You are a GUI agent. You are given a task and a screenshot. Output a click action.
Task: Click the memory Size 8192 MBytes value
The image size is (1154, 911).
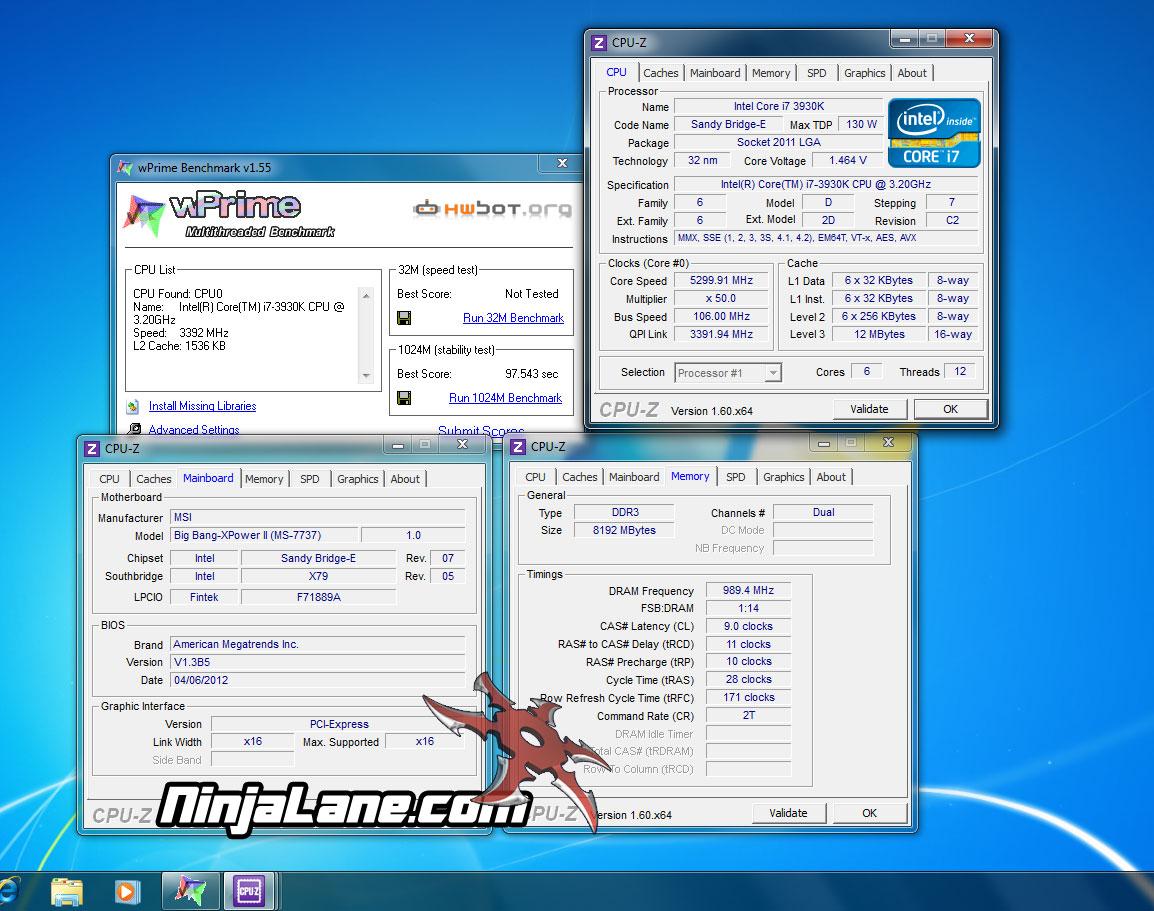coord(624,530)
